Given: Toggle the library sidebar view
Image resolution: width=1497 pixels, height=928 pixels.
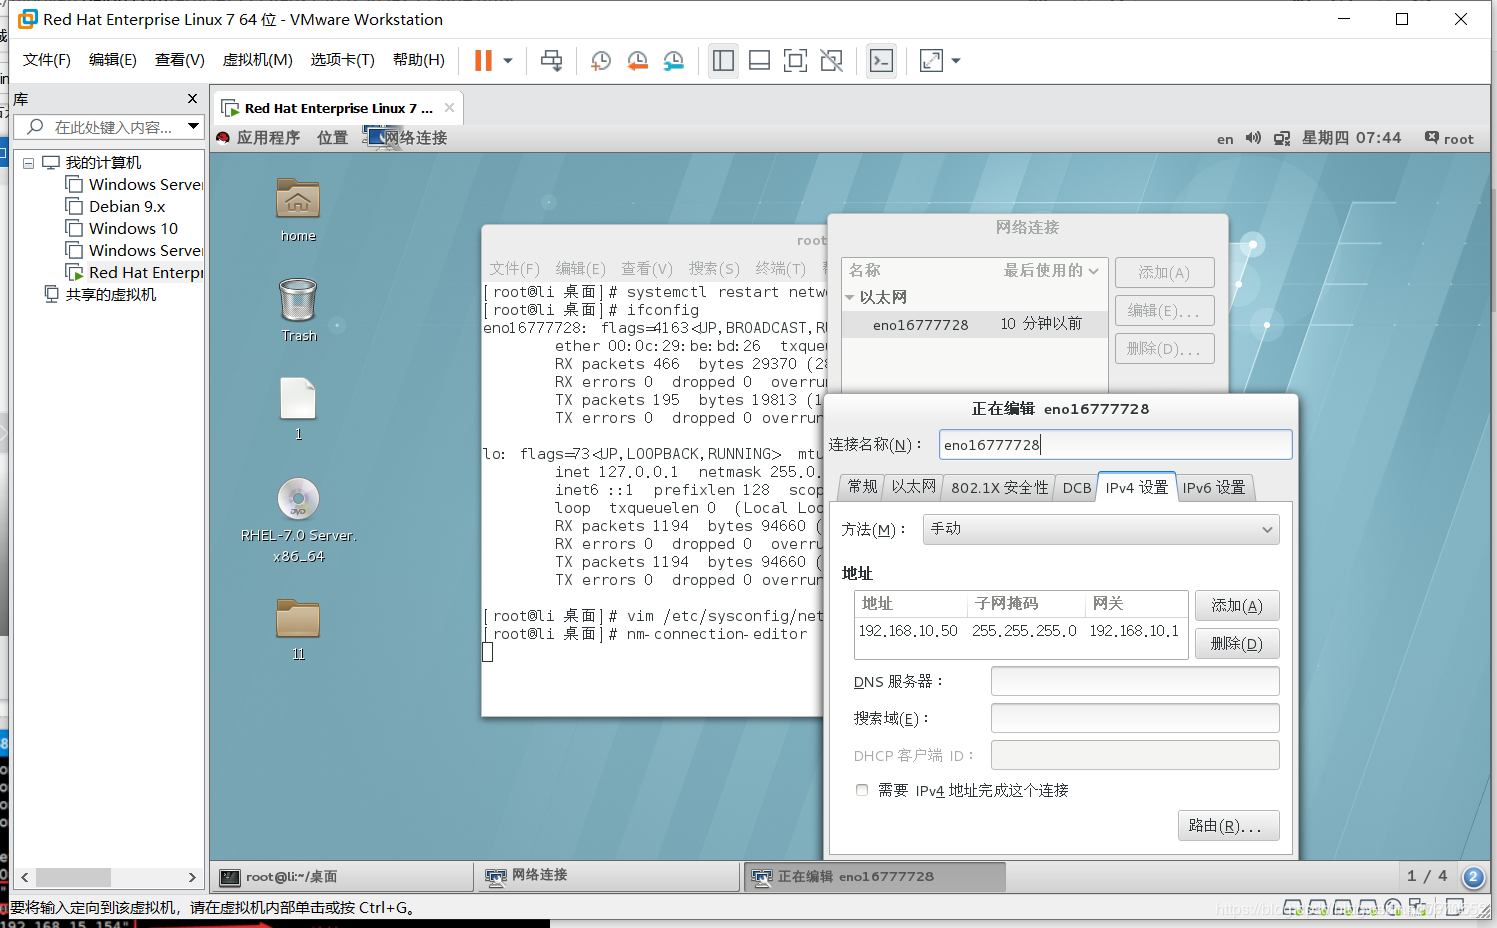Looking at the screenshot, I should click(x=723, y=61).
